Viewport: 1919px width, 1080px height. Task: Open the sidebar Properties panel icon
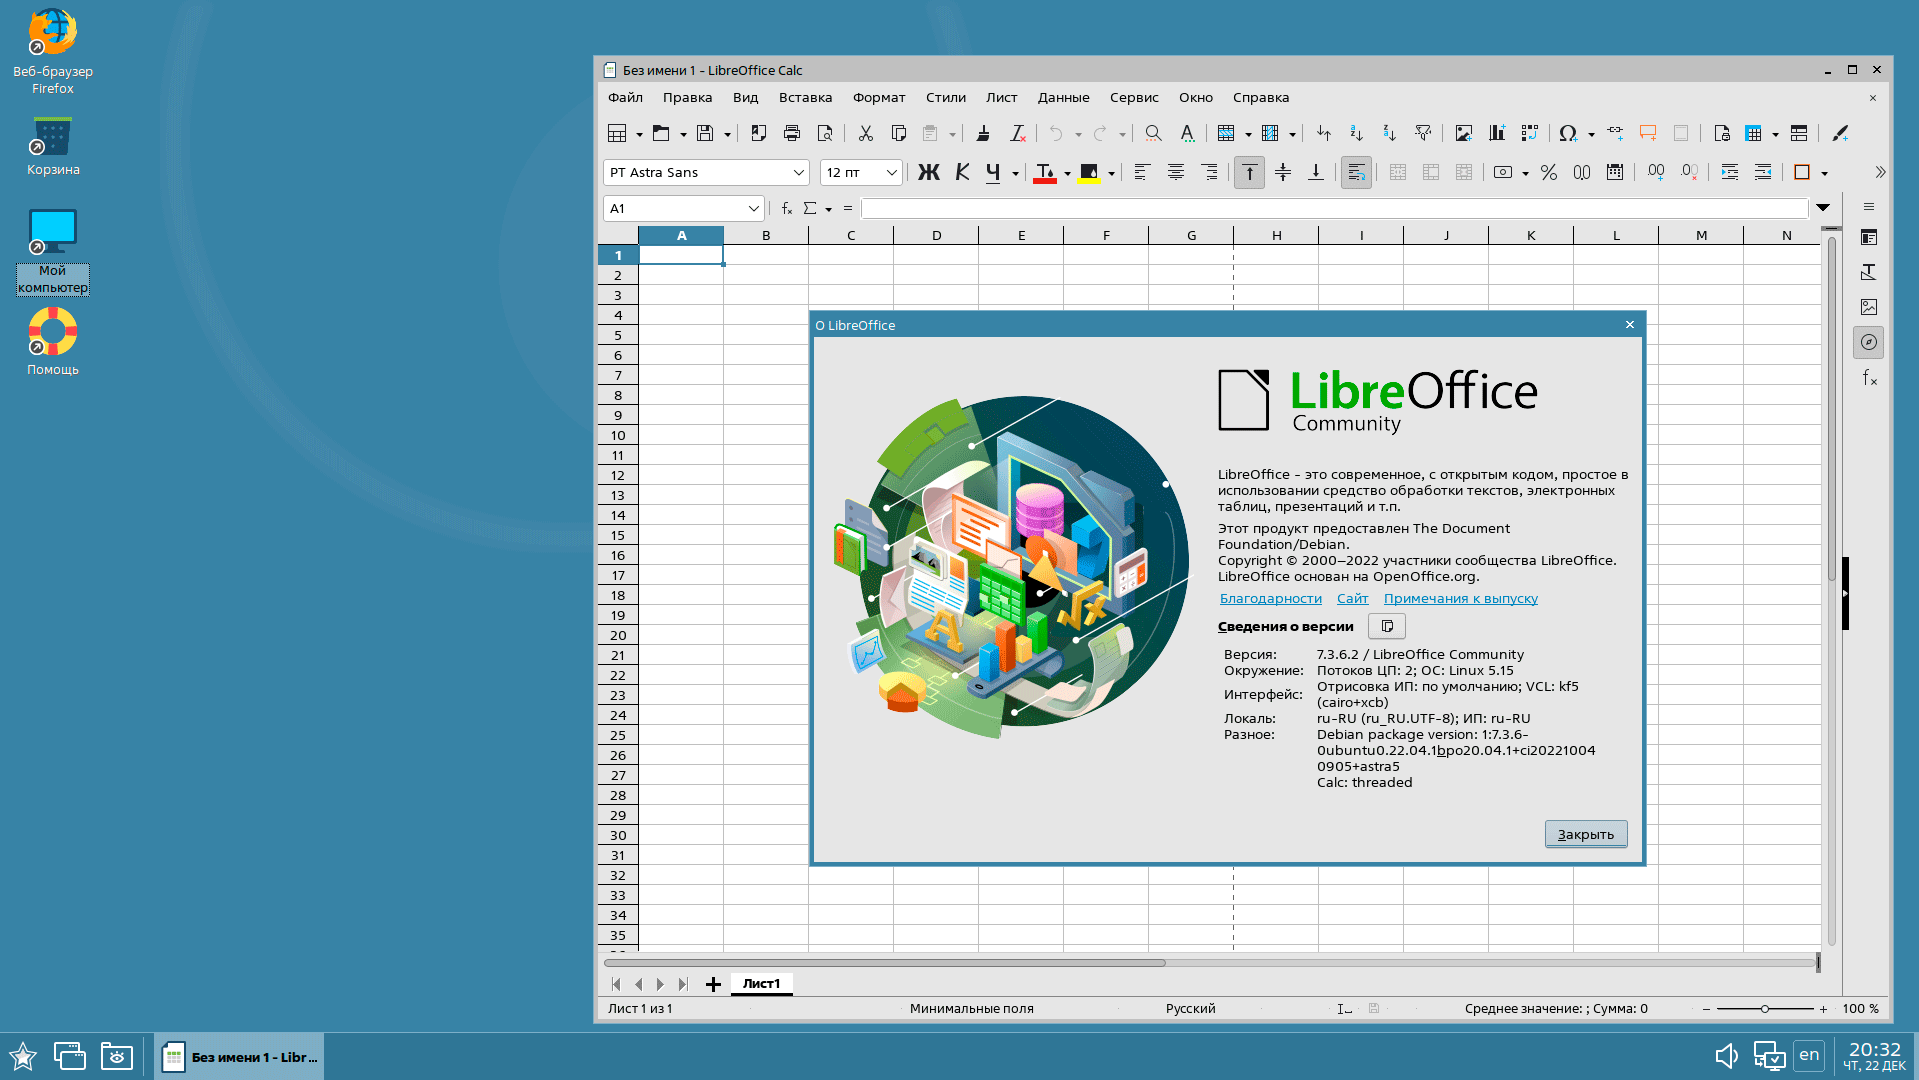[x=1869, y=237]
